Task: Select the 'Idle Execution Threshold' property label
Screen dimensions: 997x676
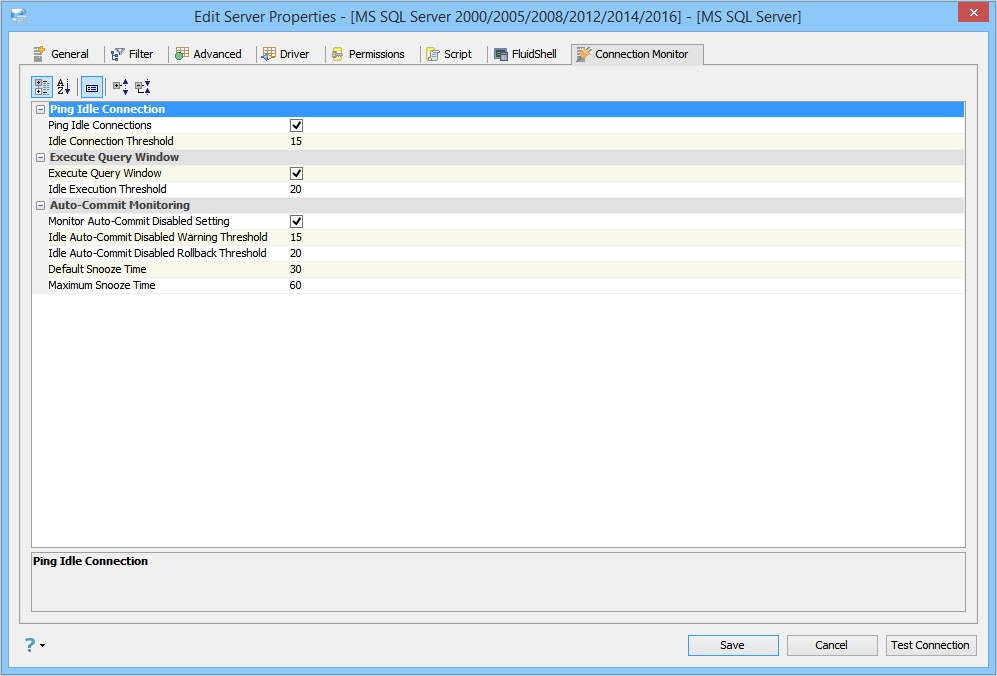Action: pyautogui.click(x=107, y=189)
